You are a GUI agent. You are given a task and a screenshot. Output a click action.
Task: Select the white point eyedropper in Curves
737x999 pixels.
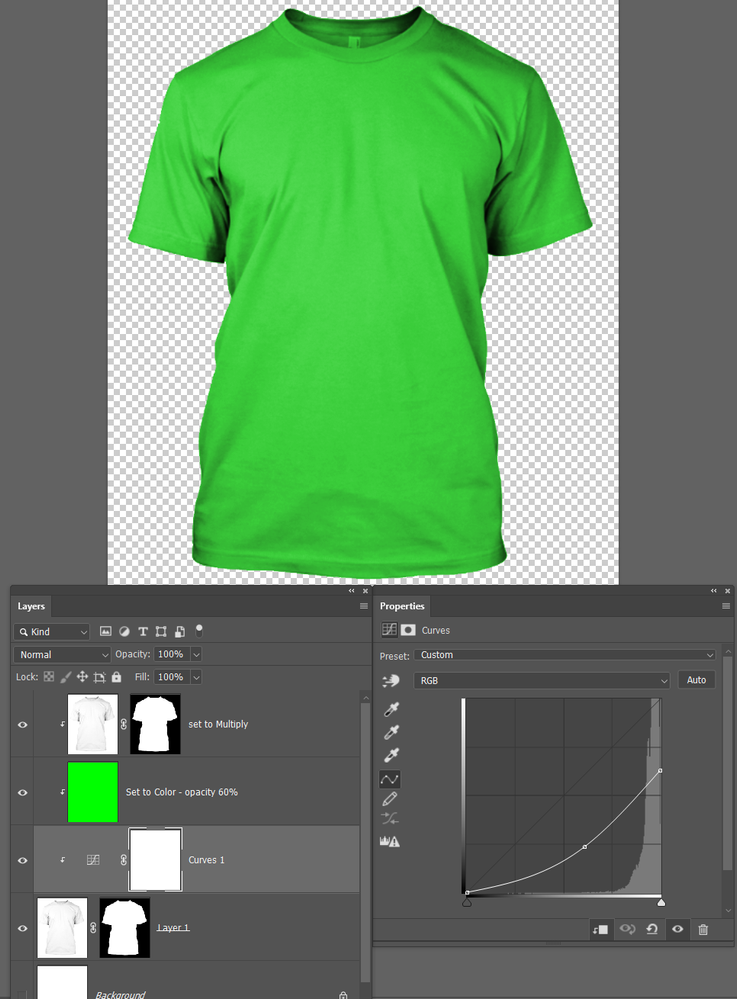click(391, 756)
